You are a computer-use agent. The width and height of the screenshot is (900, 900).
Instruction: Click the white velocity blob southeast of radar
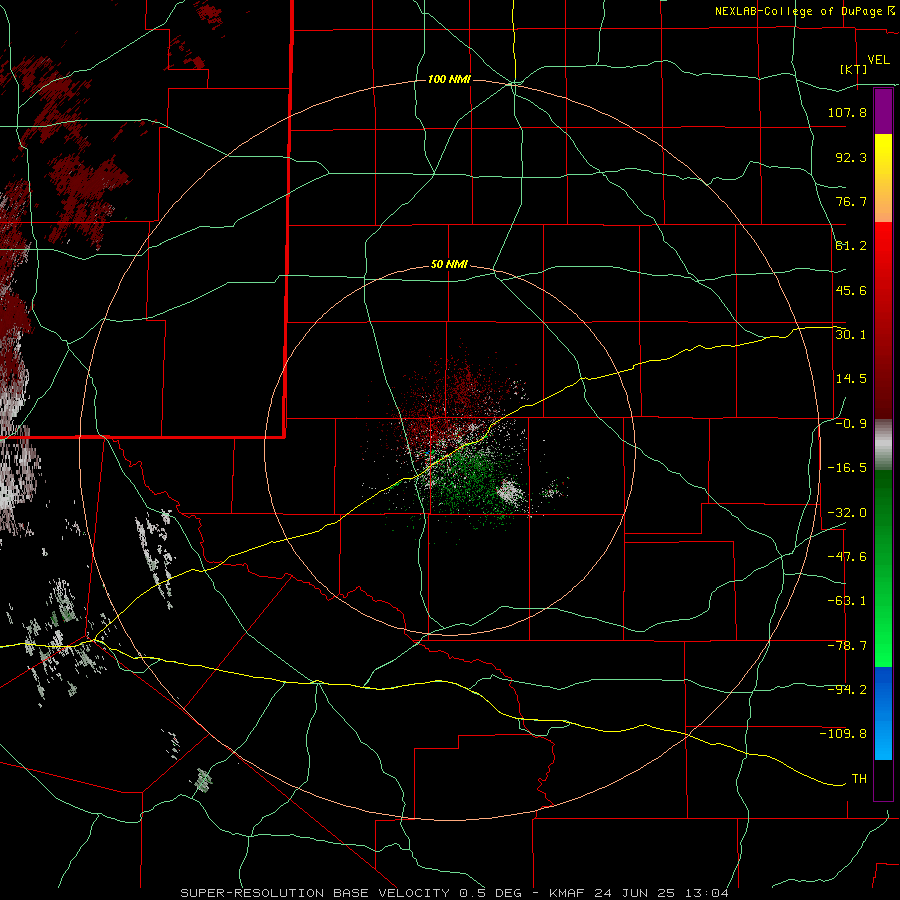click(x=510, y=492)
